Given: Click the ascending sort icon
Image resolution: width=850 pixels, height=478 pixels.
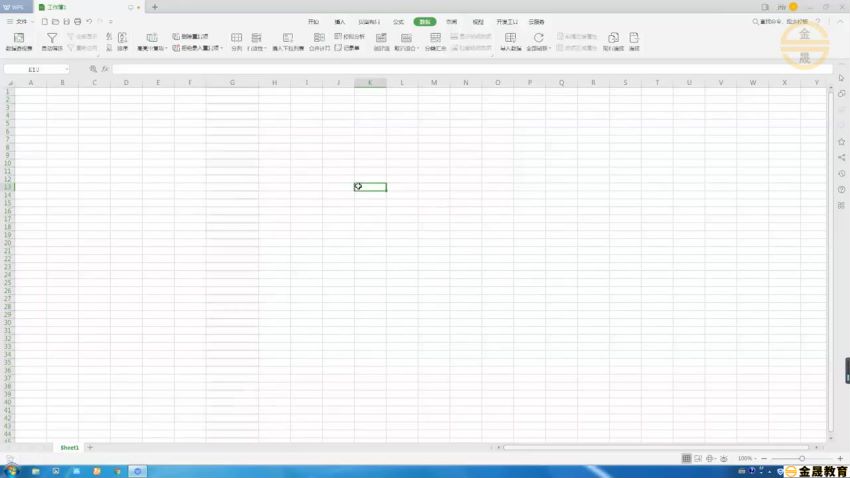Looking at the screenshot, I should point(109,37).
